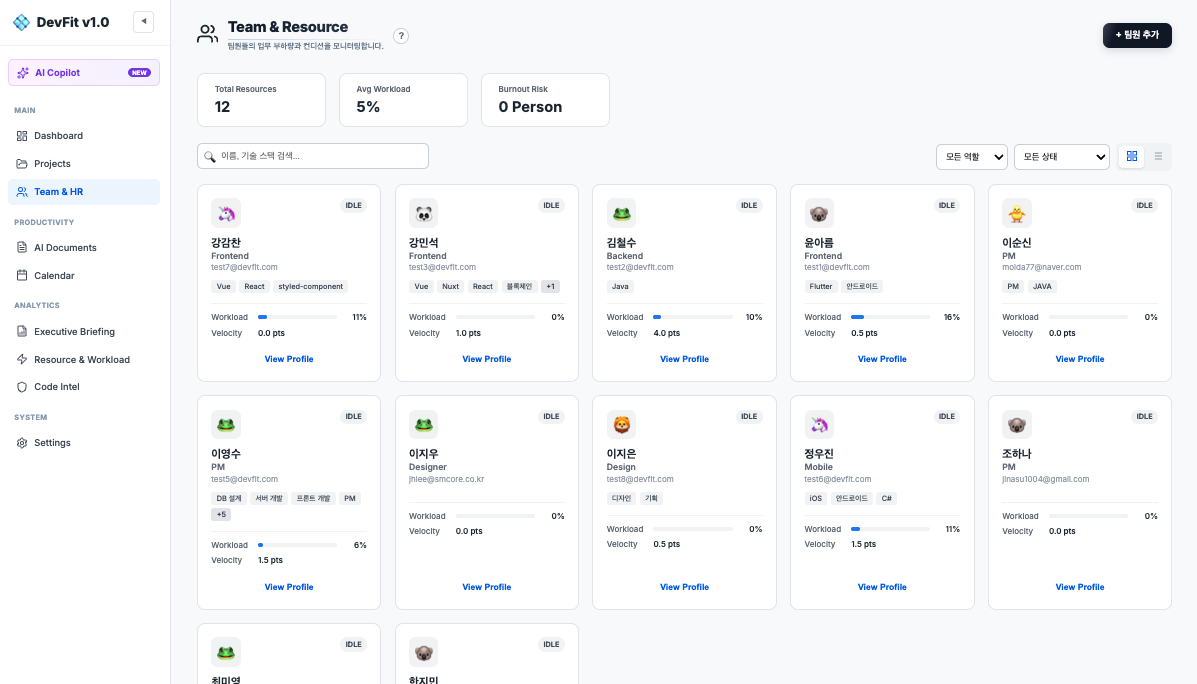Click the Resource & Workload lightning icon
Image resolution: width=1197 pixels, height=684 pixels.
click(x=24, y=359)
